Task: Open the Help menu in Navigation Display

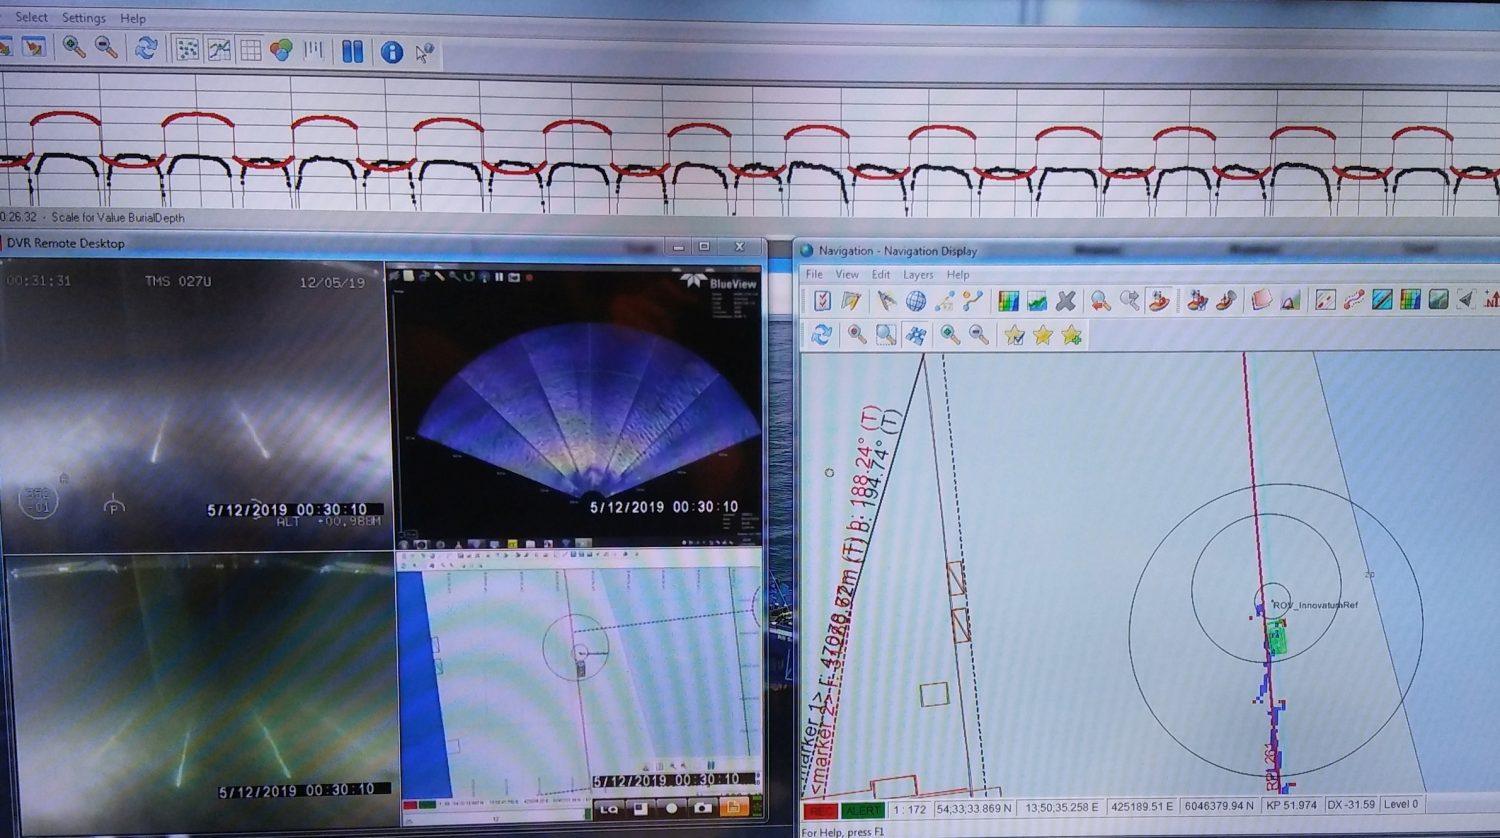Action: point(958,274)
